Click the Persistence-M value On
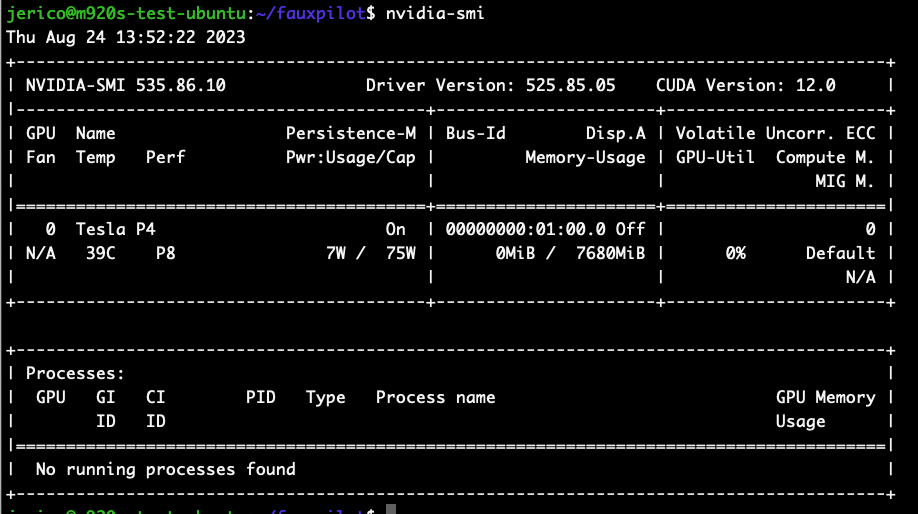Viewport: 918px width, 514px height. [395, 229]
